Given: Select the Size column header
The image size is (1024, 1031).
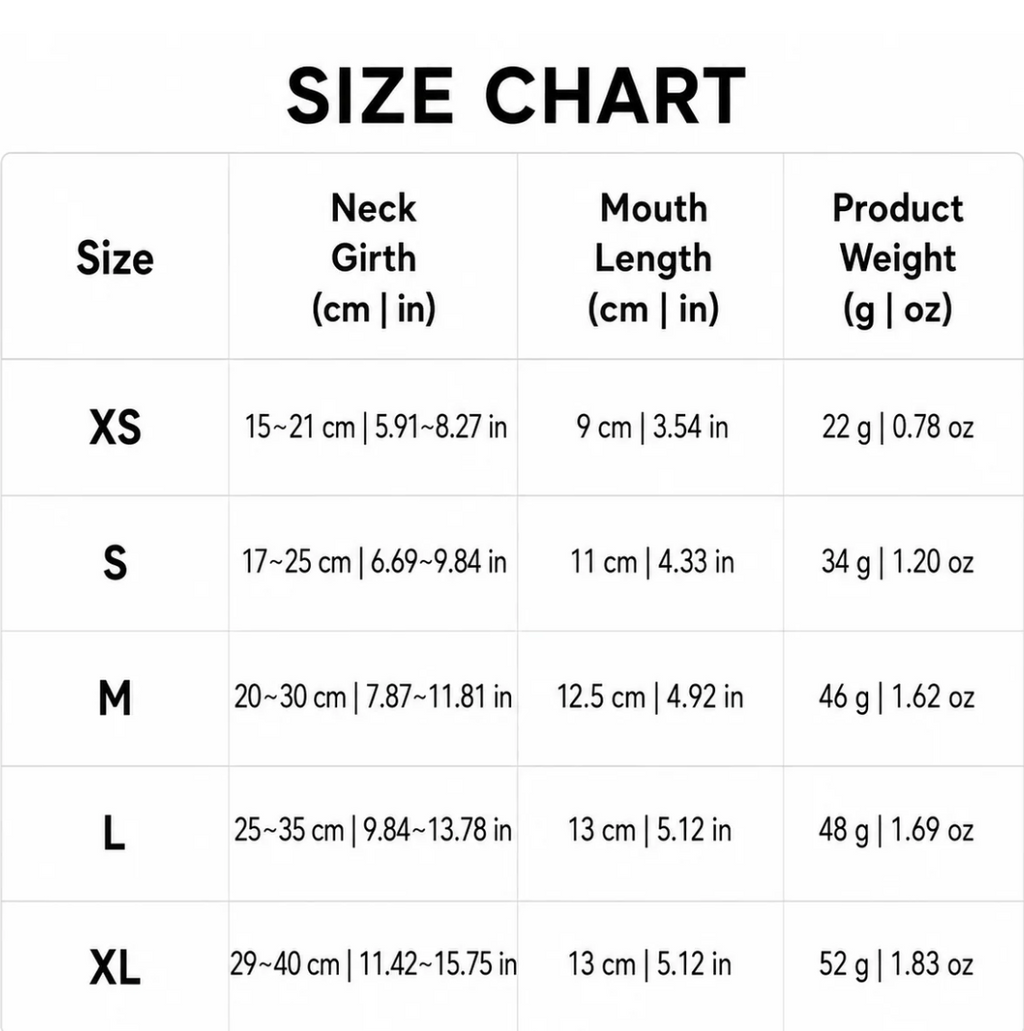Looking at the screenshot, I should [115, 258].
